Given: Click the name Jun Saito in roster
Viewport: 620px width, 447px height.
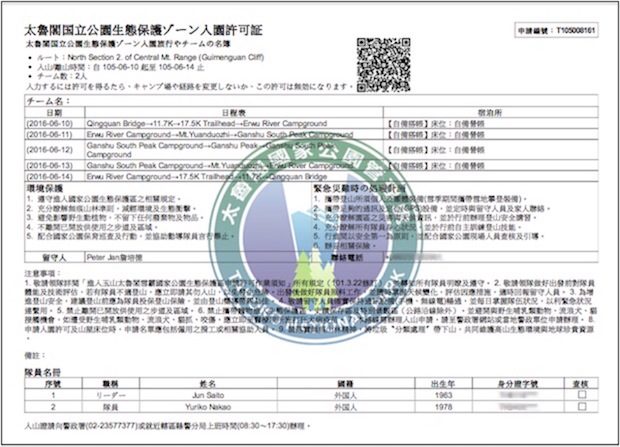Looking at the screenshot, I should (x=224, y=397).
